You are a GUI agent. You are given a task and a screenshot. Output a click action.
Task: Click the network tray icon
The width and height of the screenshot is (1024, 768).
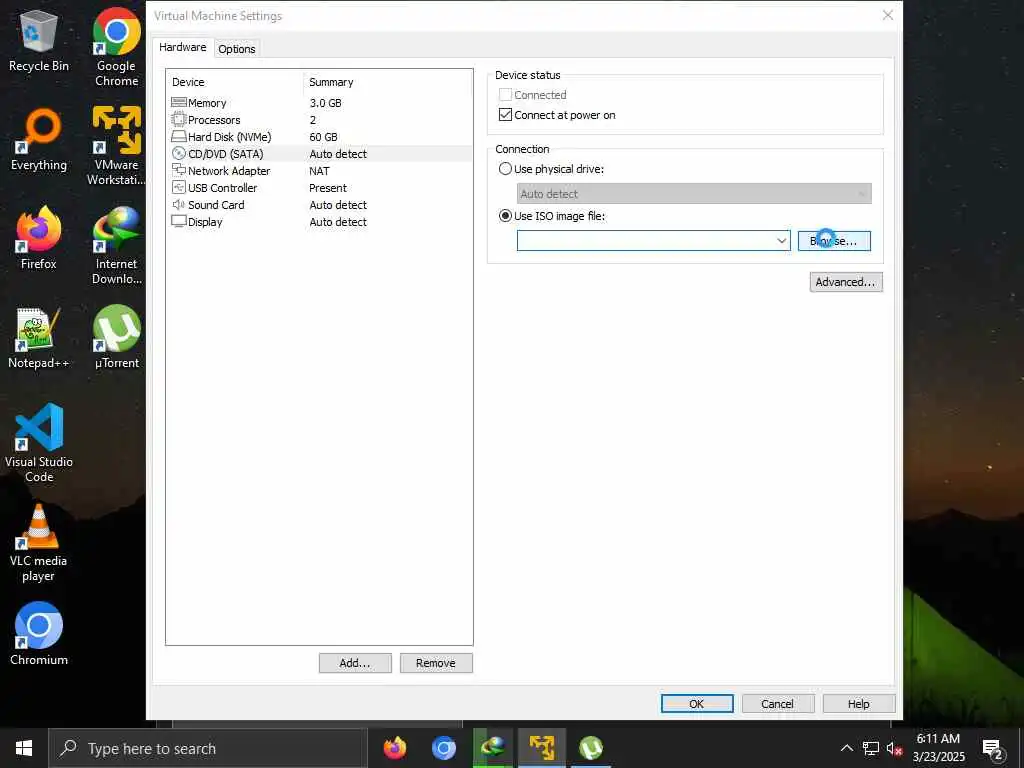(871, 748)
